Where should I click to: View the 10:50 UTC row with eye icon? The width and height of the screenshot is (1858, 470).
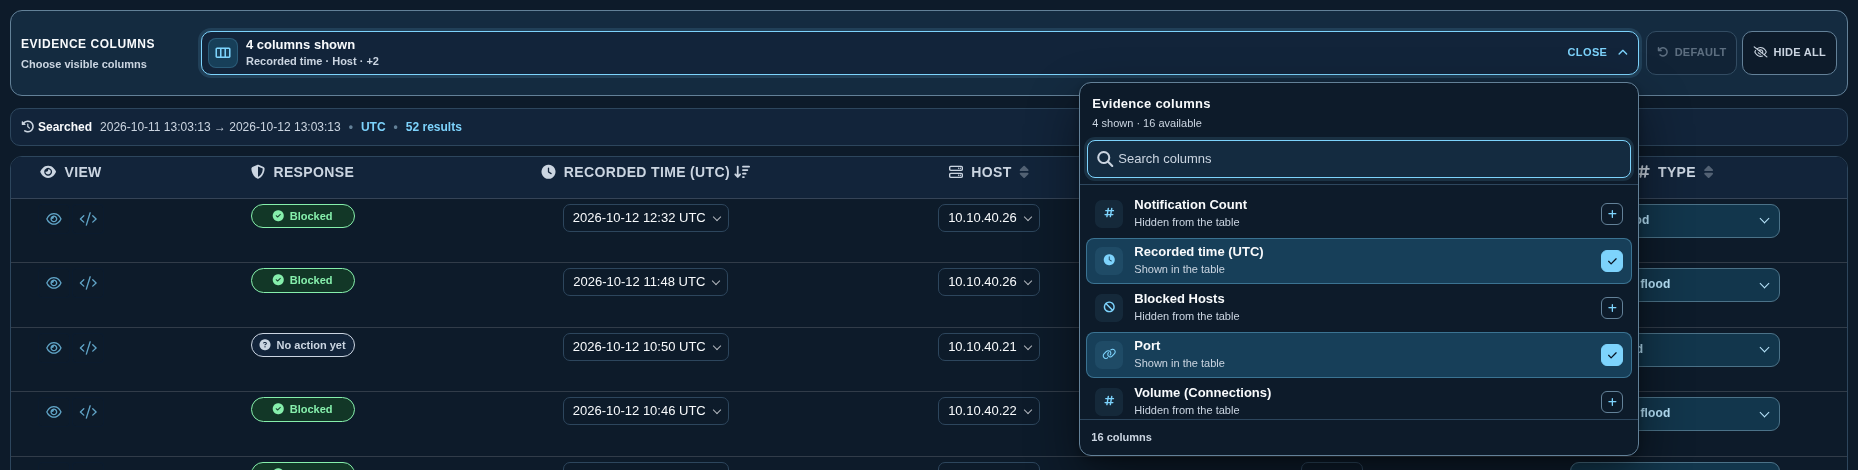[54, 348]
